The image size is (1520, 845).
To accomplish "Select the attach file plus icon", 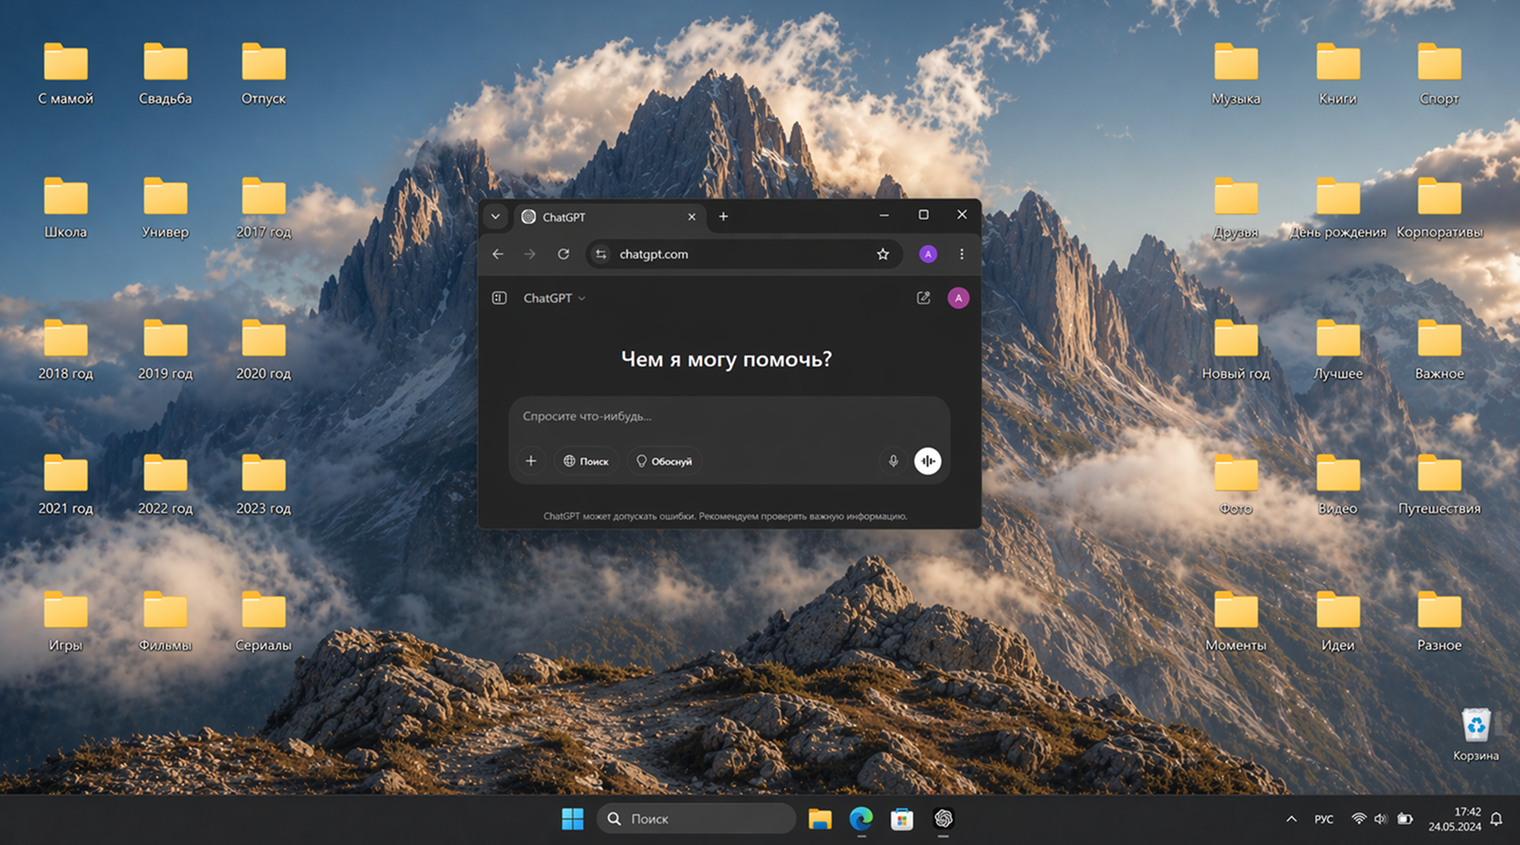I will tap(531, 461).
